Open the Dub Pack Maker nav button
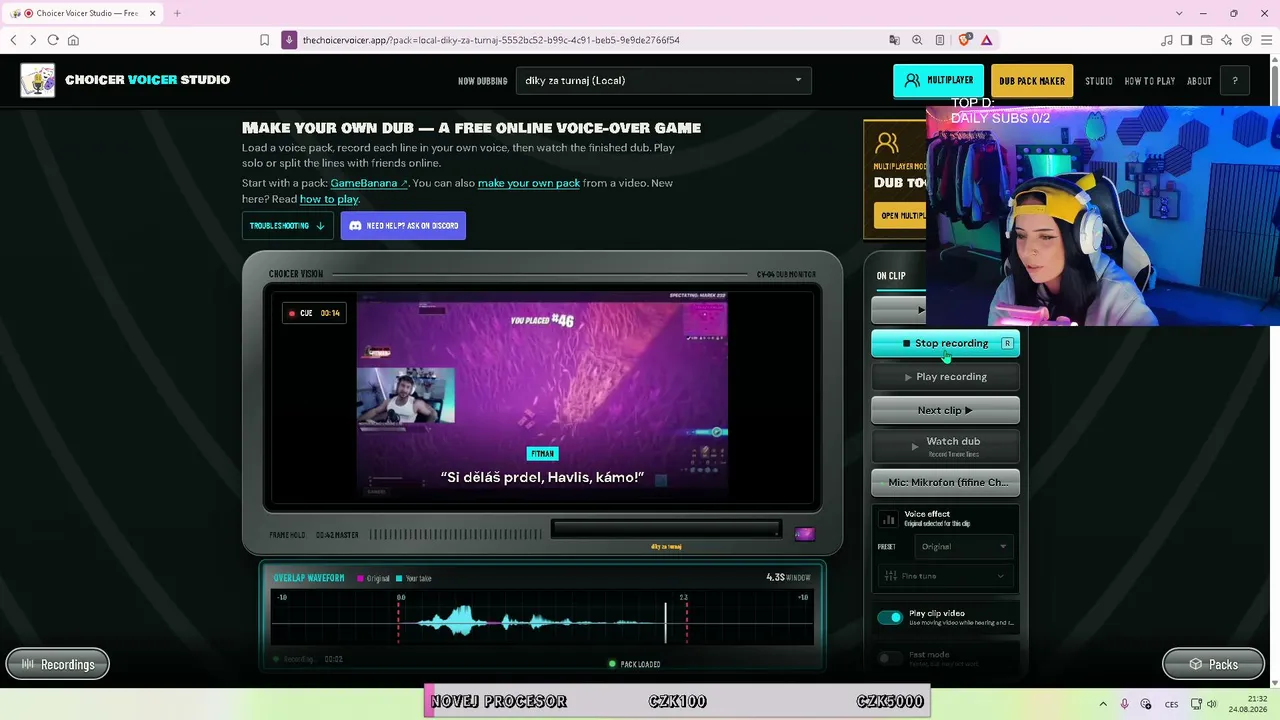This screenshot has width=1280, height=720. (1032, 81)
